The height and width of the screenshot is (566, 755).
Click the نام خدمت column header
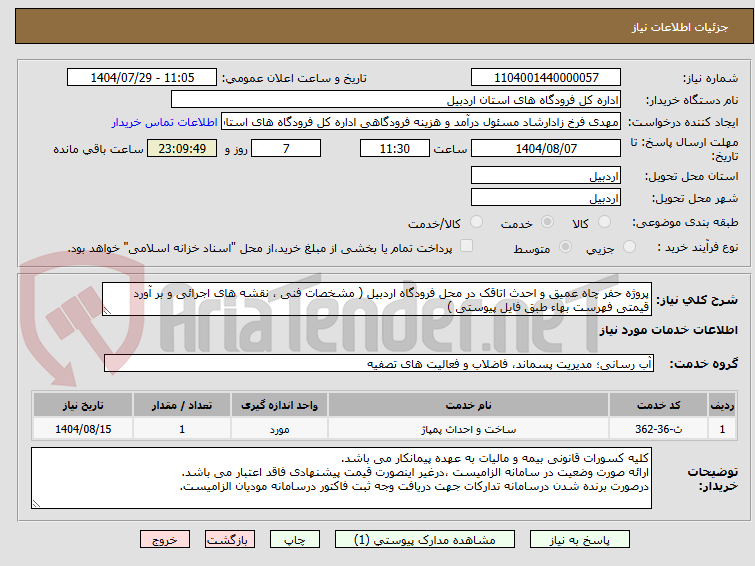(469, 405)
